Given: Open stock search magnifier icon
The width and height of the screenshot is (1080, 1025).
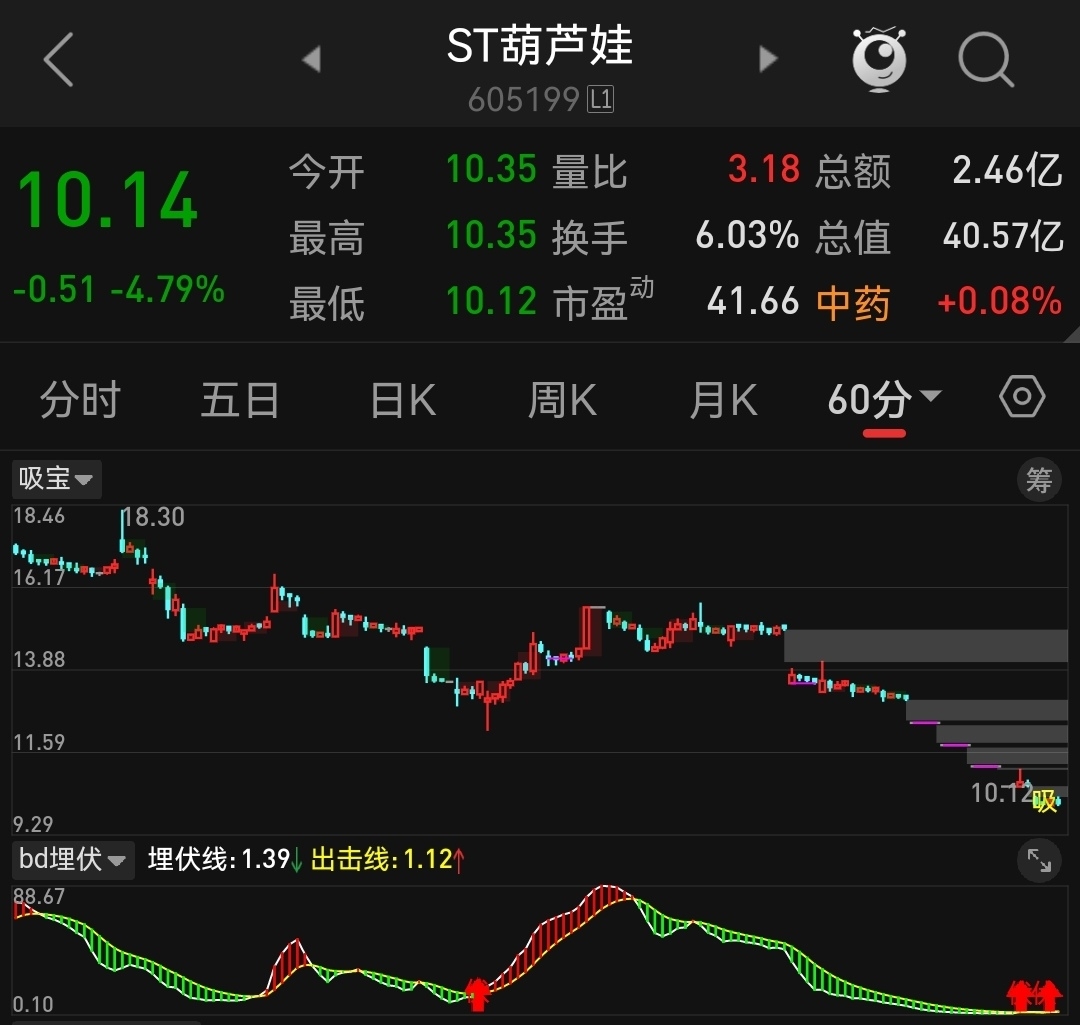Looking at the screenshot, I should (x=986, y=59).
